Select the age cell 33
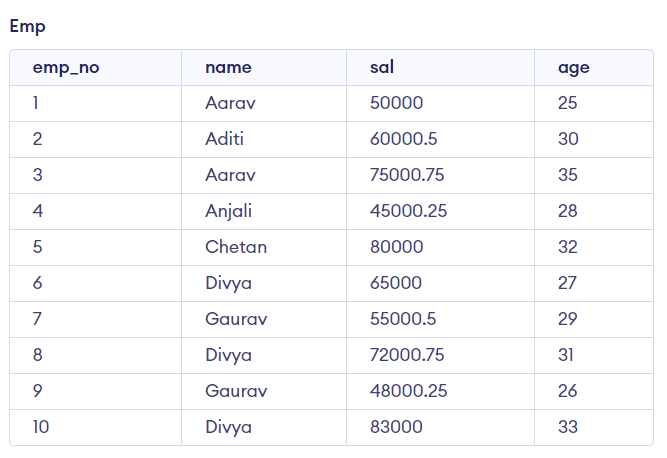The height and width of the screenshot is (458, 667). pos(568,427)
